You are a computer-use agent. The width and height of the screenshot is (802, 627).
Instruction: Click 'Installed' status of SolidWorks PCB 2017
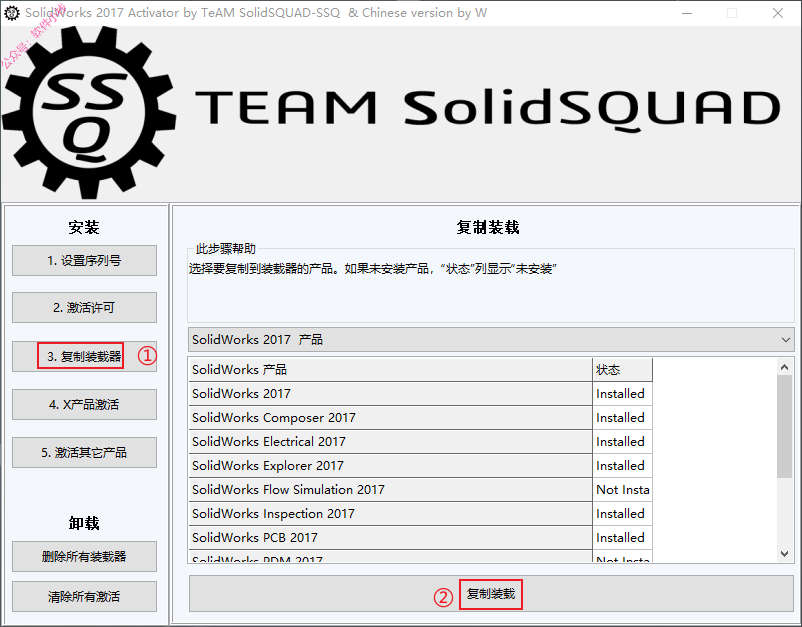coord(622,538)
